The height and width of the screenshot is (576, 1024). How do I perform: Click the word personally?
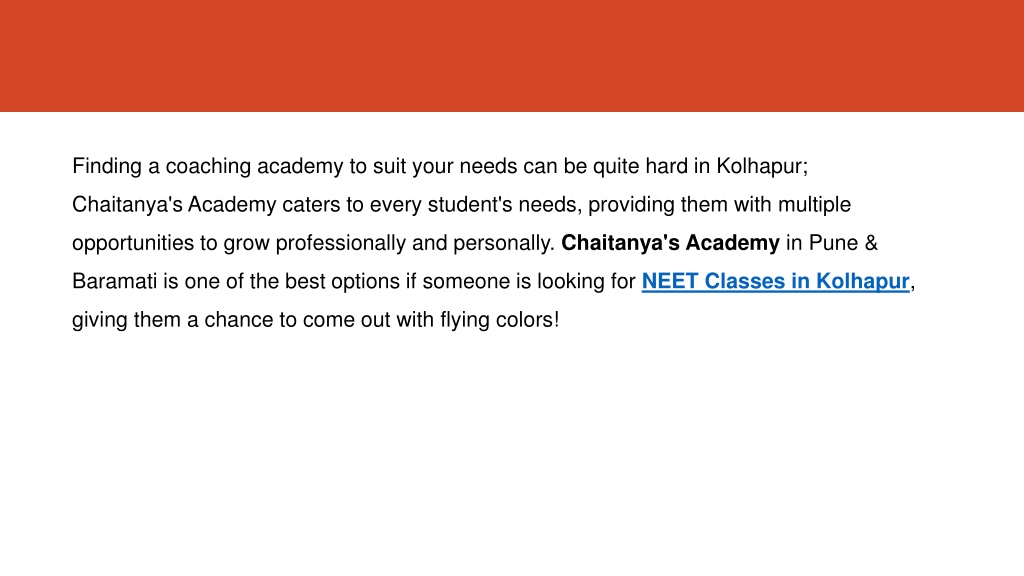504,243
